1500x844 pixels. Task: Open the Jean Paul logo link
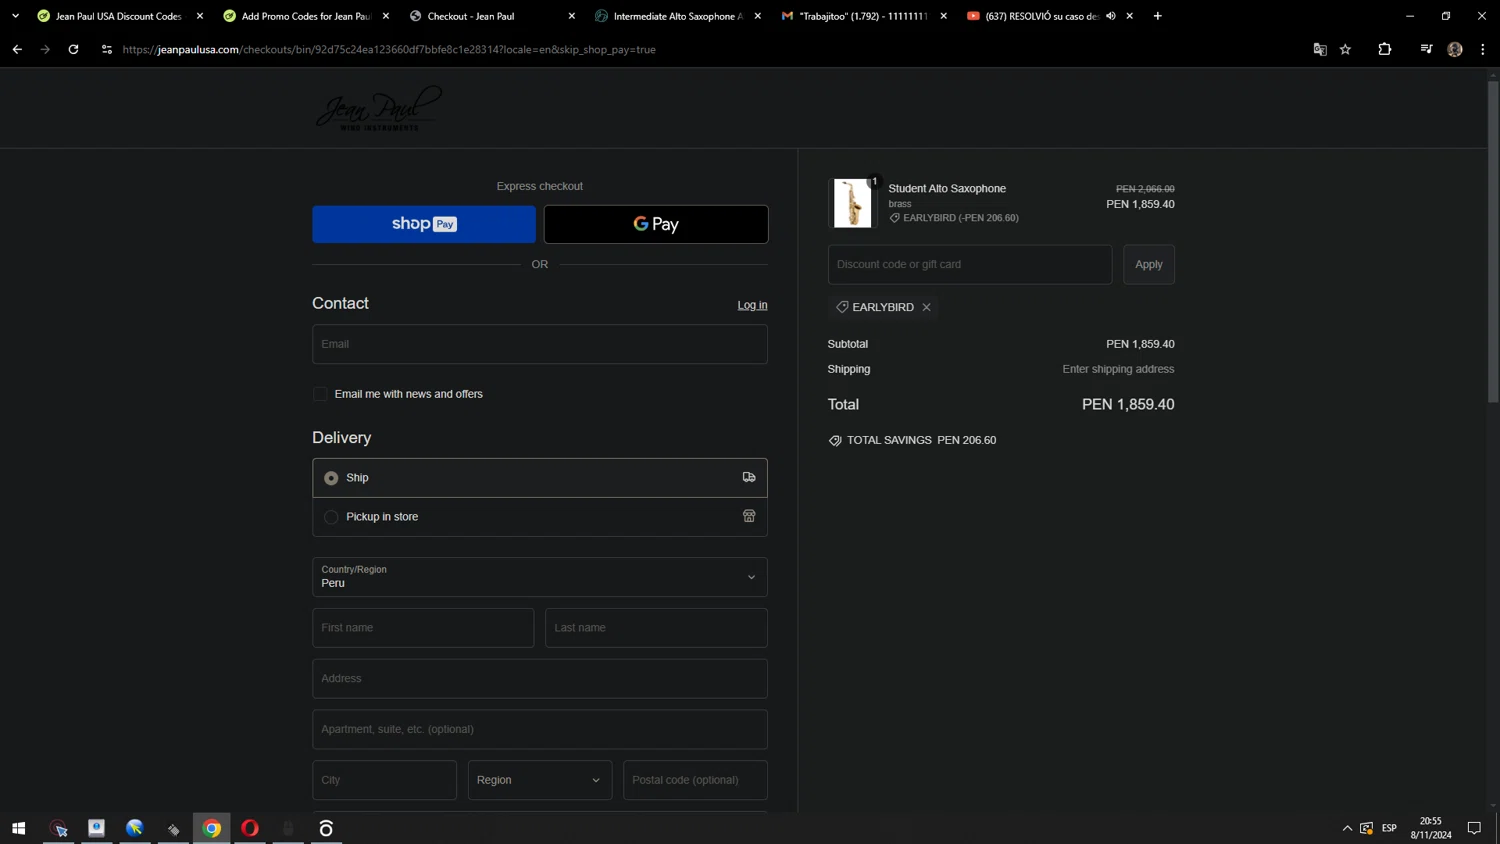(x=379, y=108)
